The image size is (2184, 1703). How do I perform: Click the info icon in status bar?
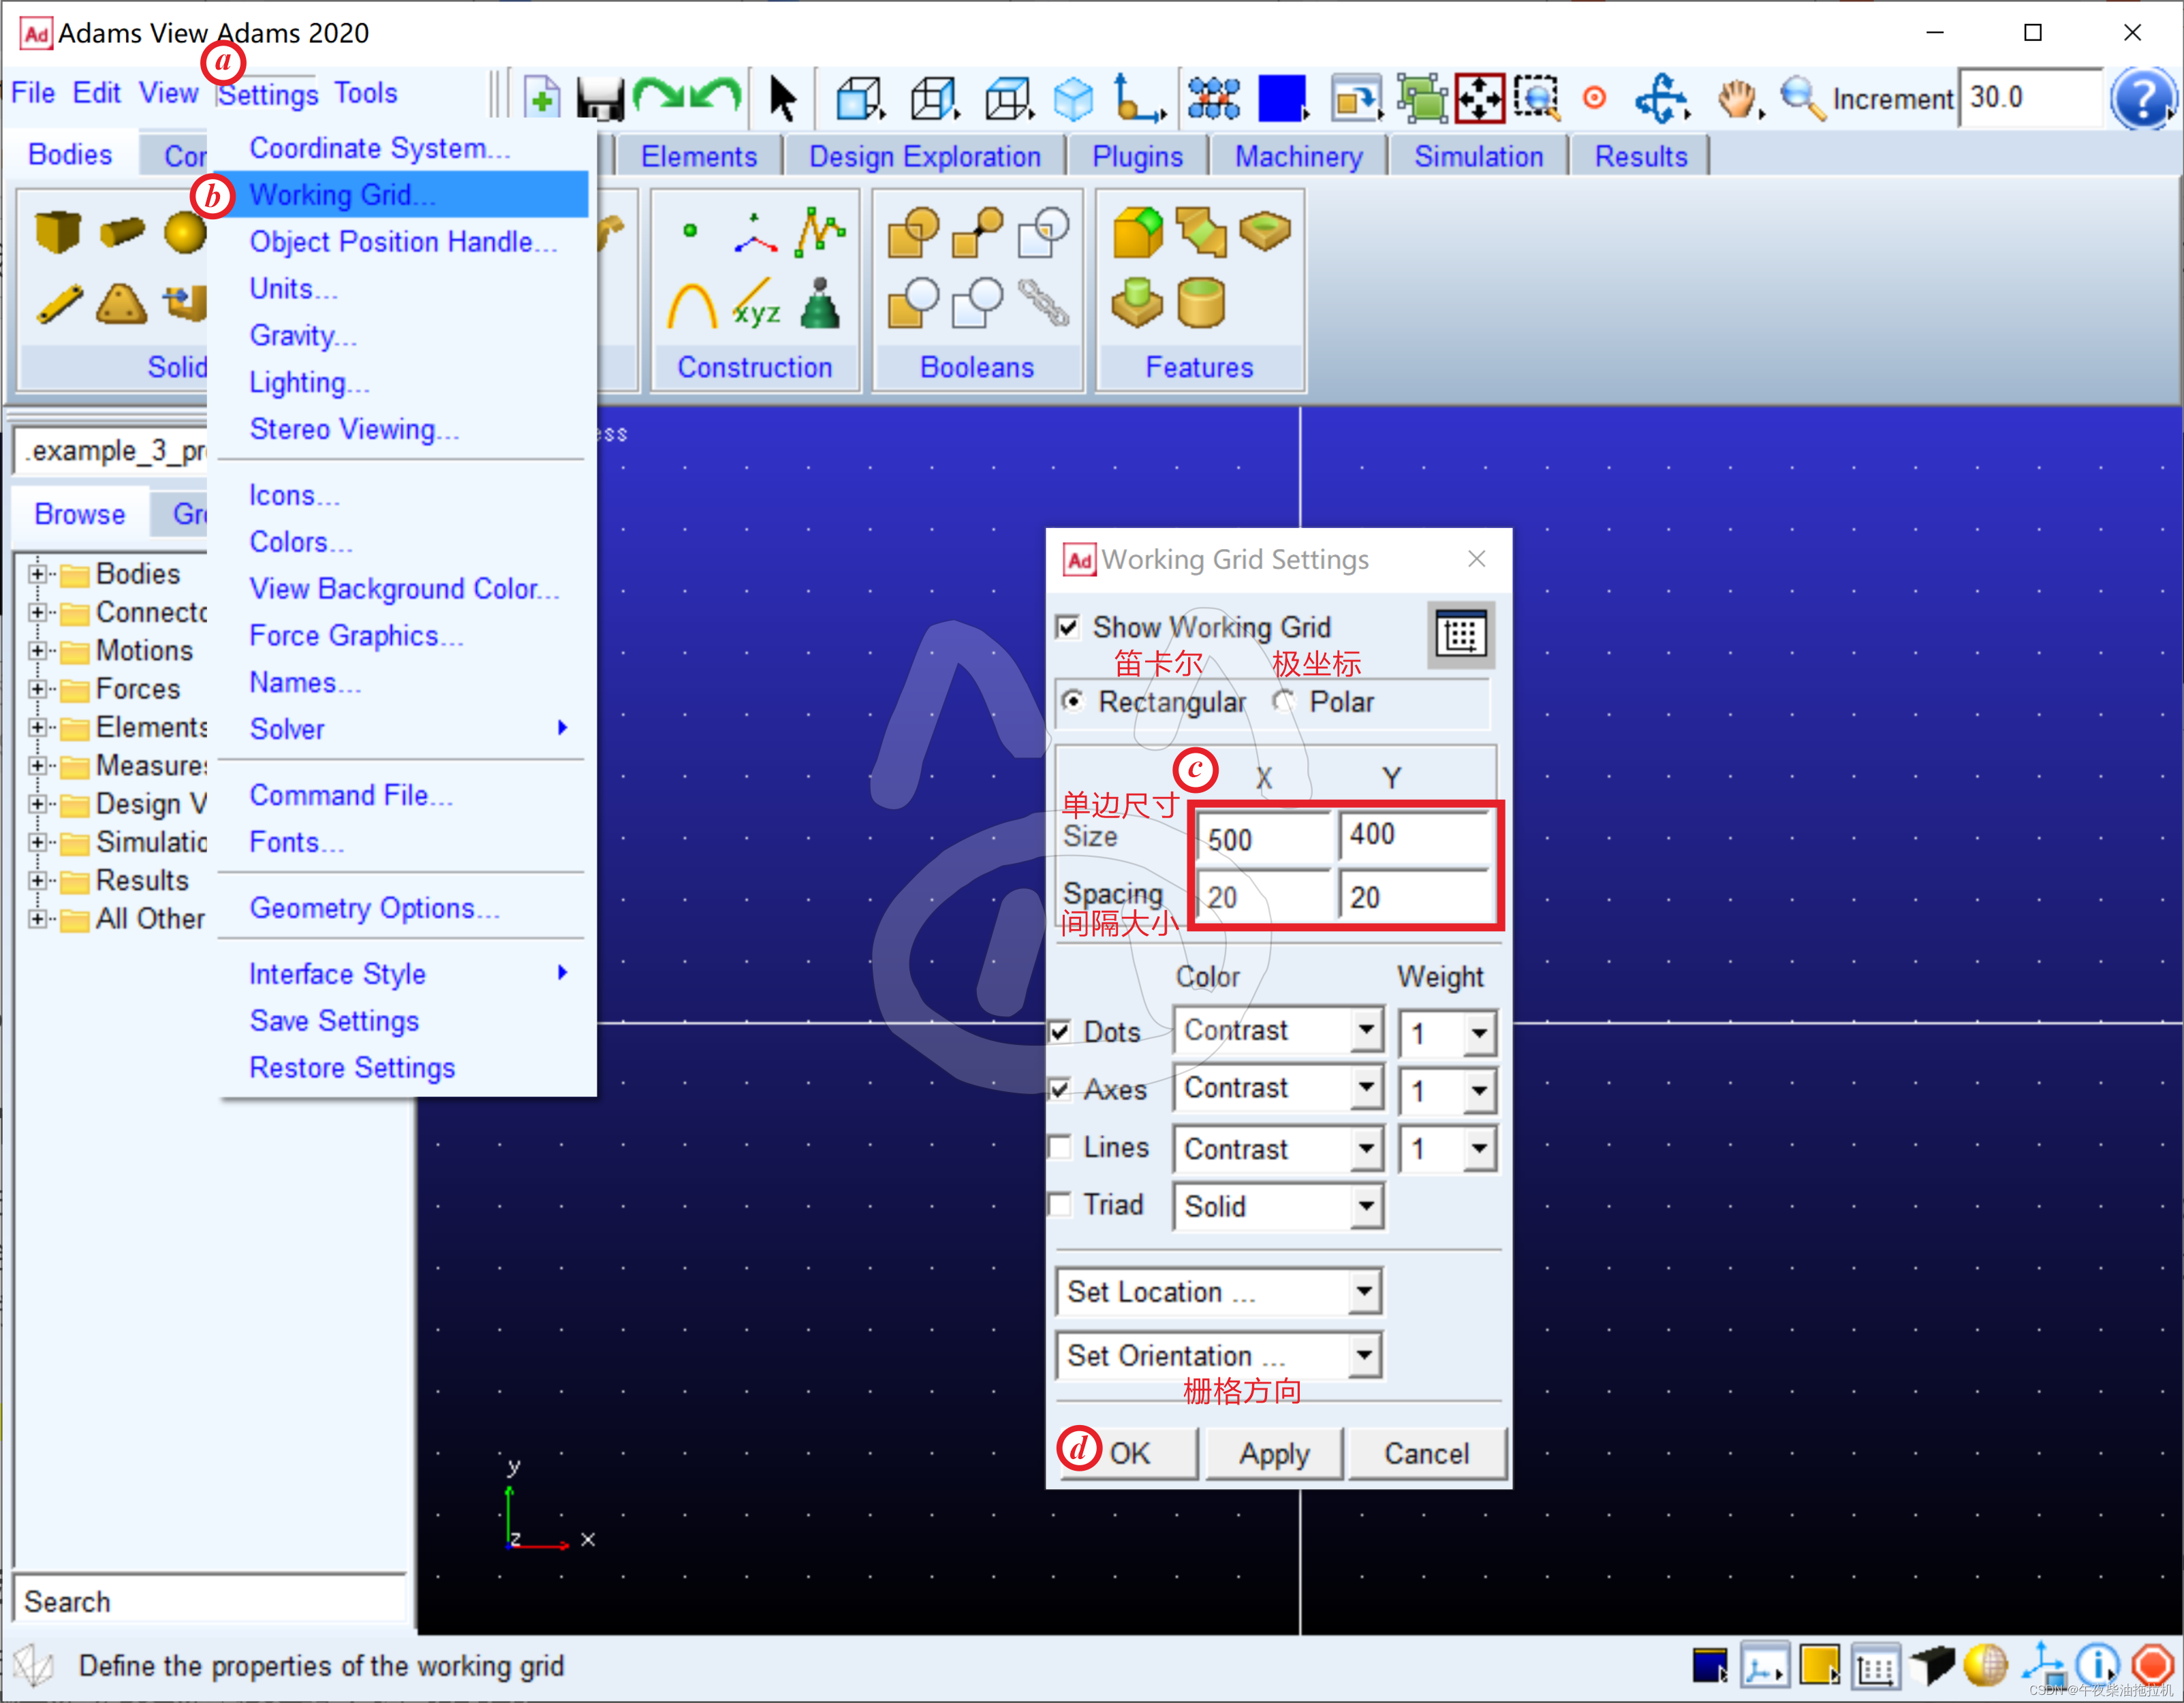click(x=2096, y=1666)
